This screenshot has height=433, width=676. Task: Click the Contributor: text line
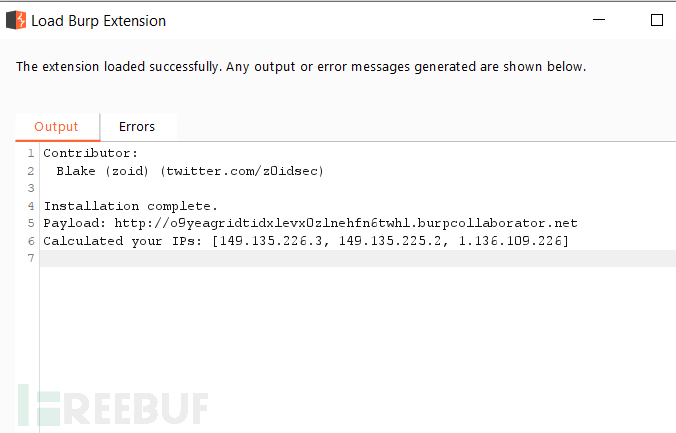pos(91,153)
